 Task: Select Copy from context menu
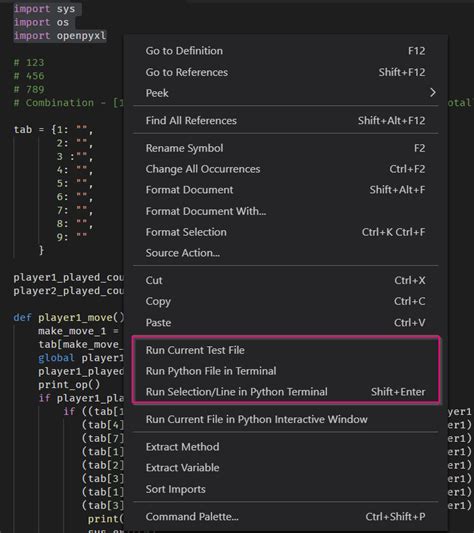285,301
